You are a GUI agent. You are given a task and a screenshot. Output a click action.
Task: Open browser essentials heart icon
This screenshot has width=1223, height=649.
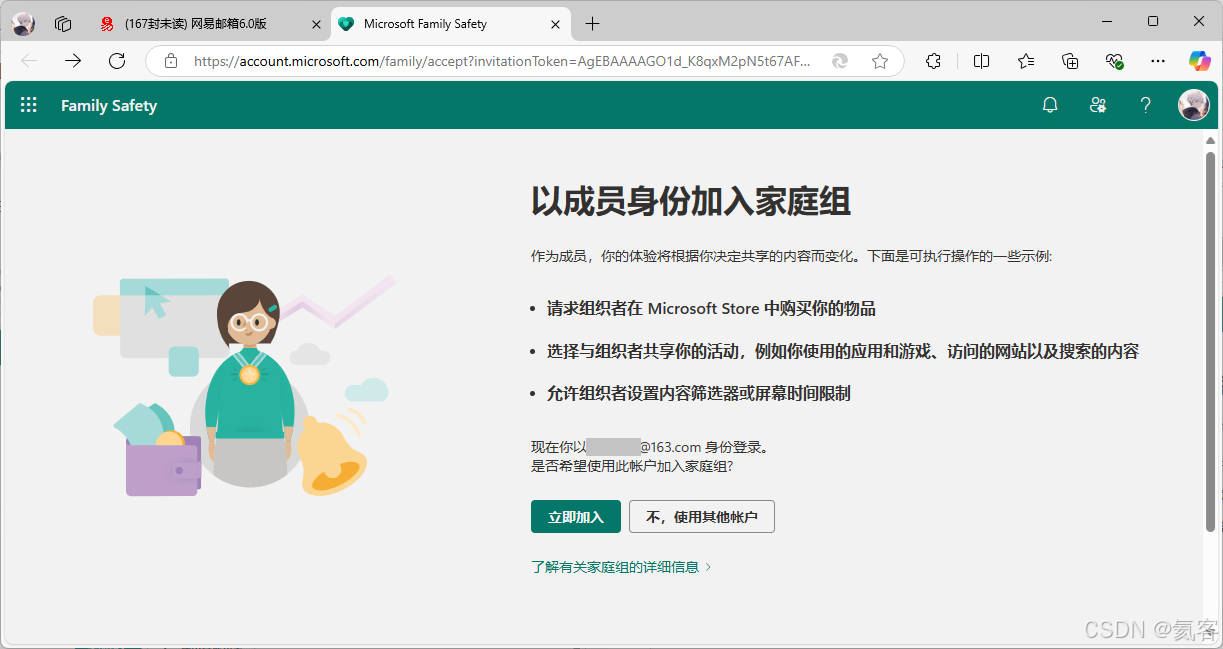point(1114,61)
